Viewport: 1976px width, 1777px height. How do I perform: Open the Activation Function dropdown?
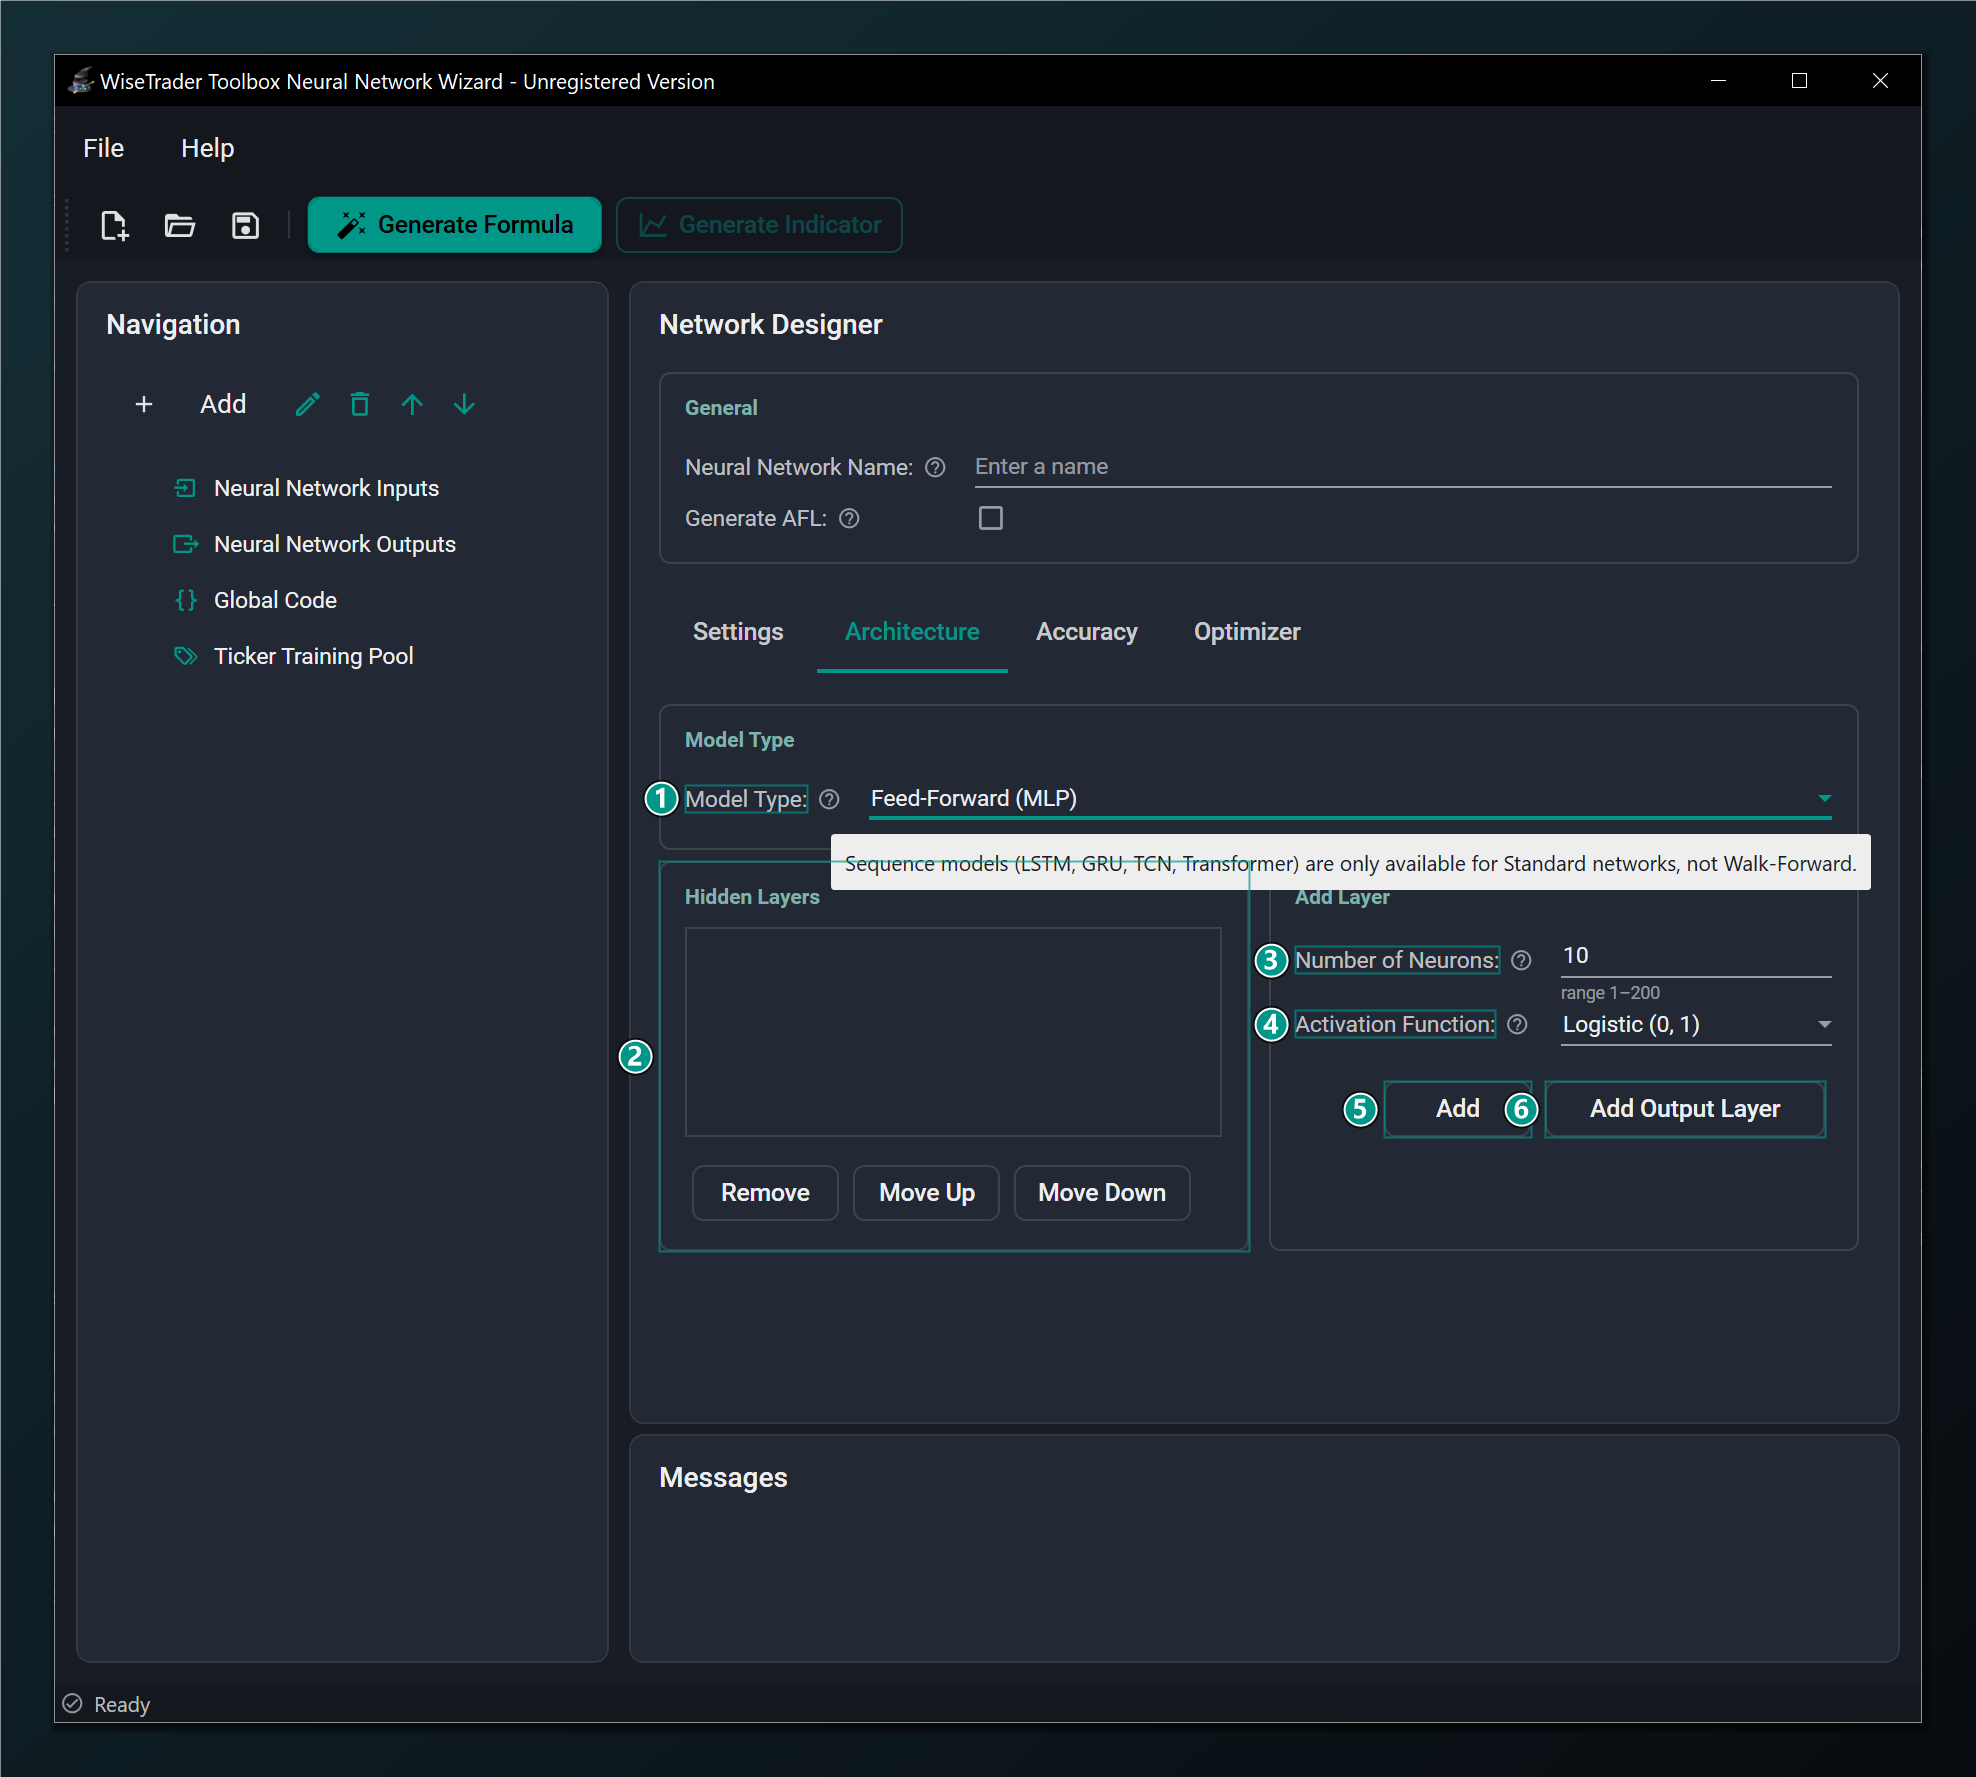point(1696,1024)
